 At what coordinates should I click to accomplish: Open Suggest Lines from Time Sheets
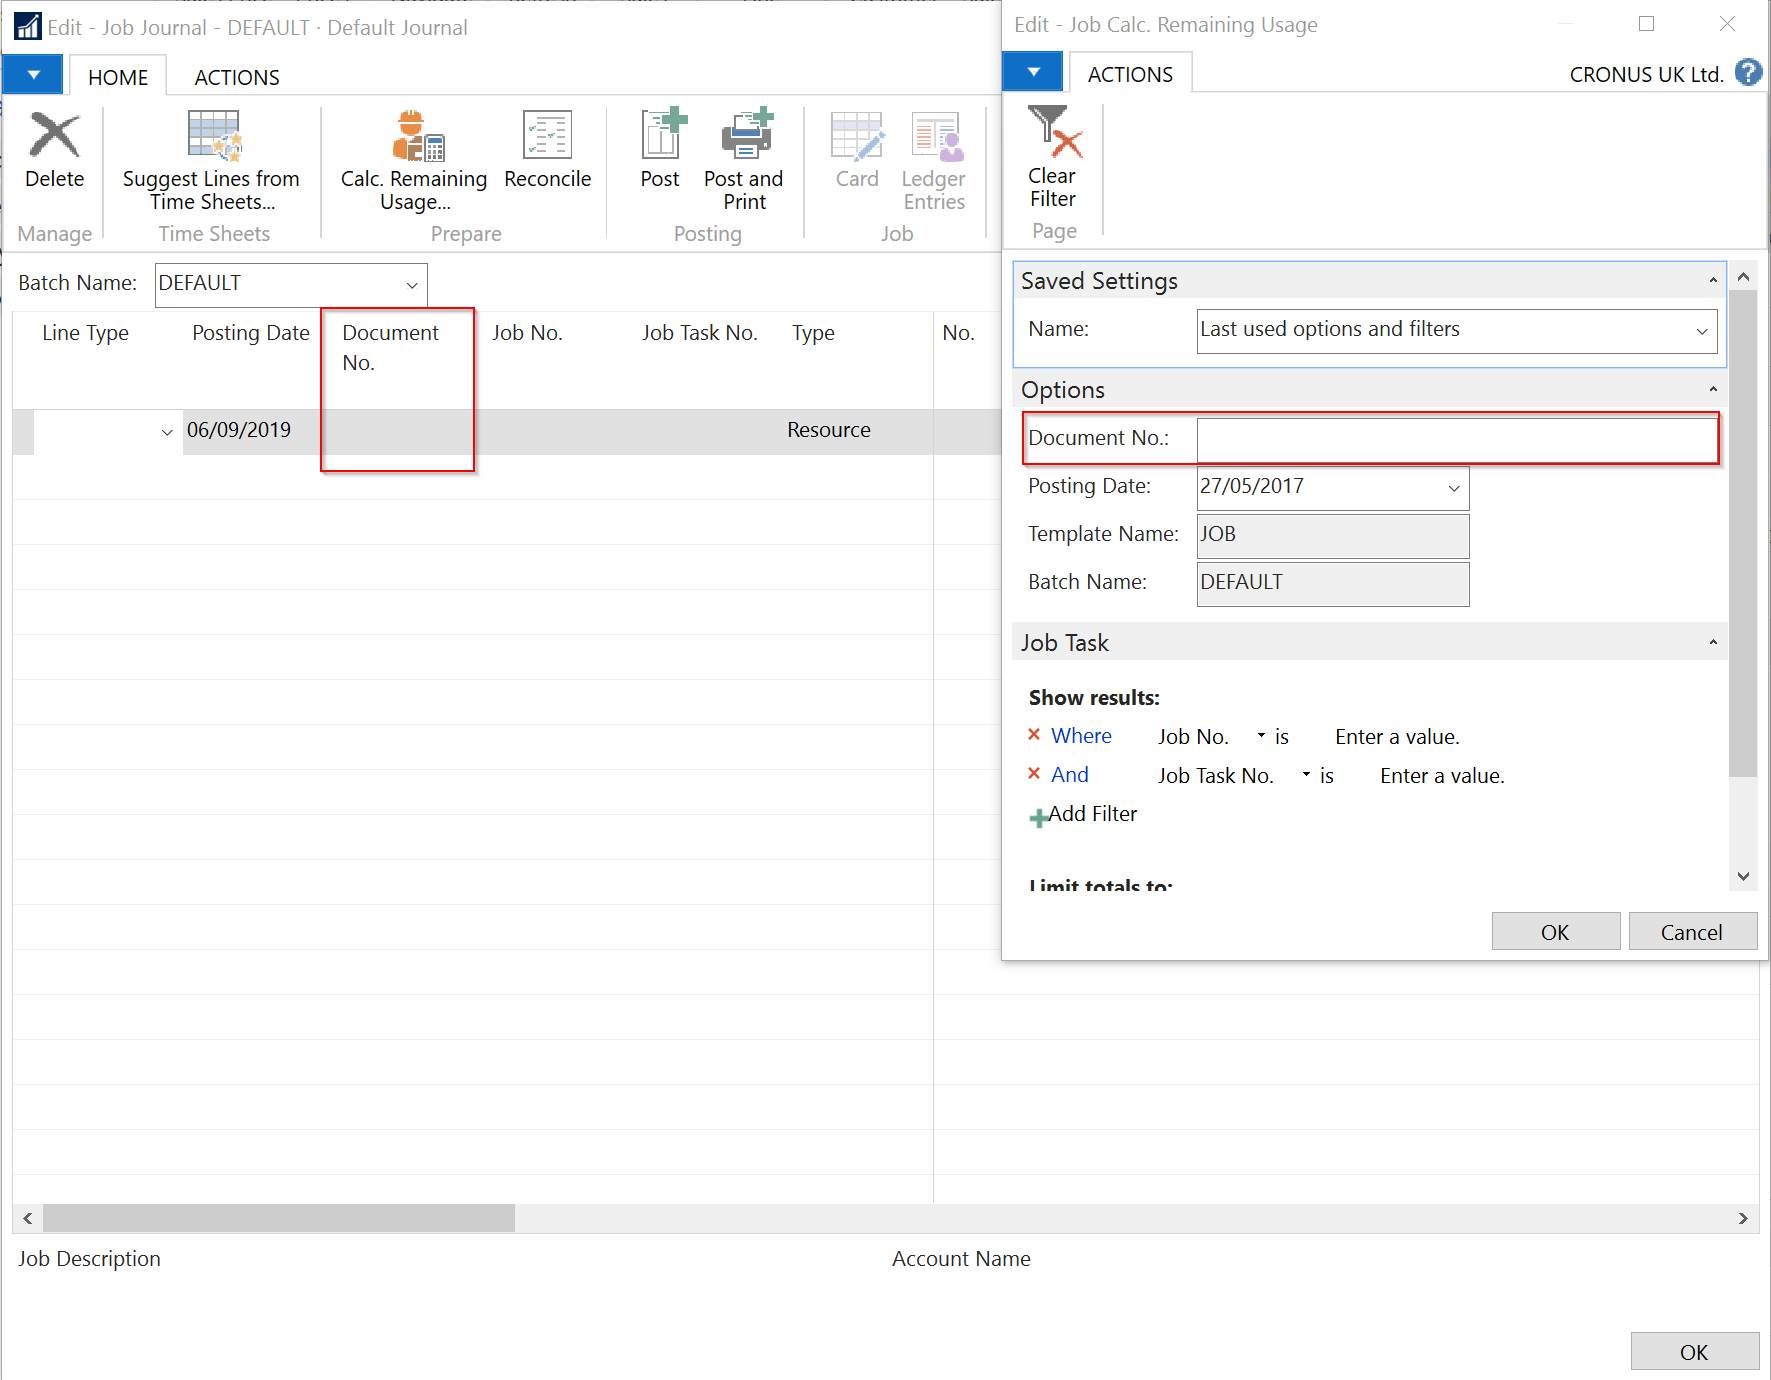pyautogui.click(x=212, y=137)
